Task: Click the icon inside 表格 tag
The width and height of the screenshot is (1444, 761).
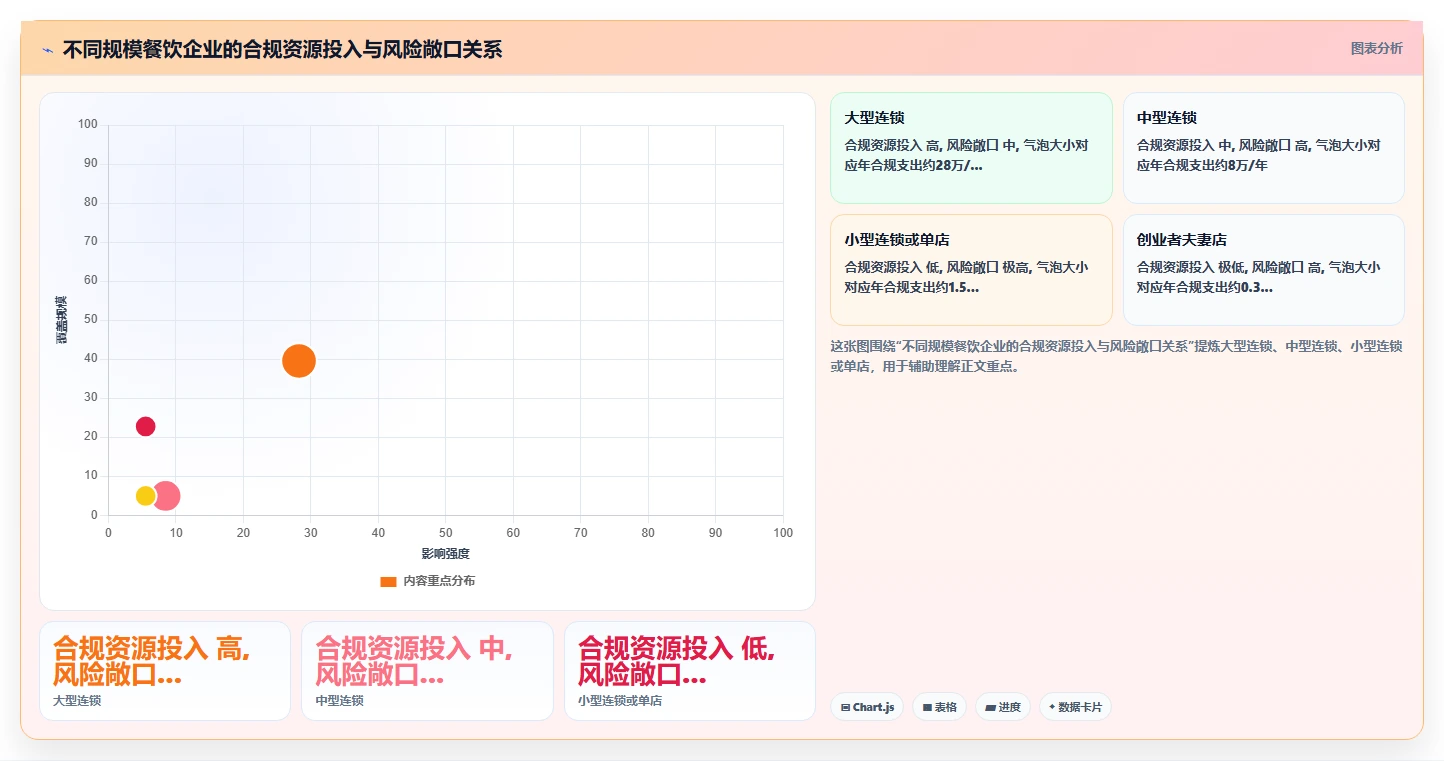Action: pos(927,707)
